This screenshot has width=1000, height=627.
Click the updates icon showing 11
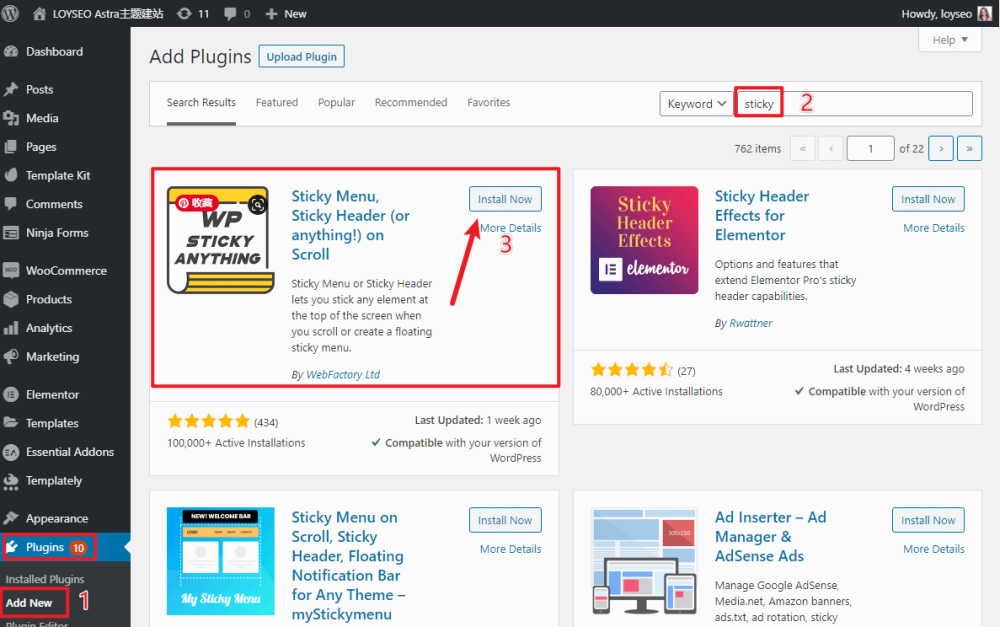pyautogui.click(x=184, y=13)
